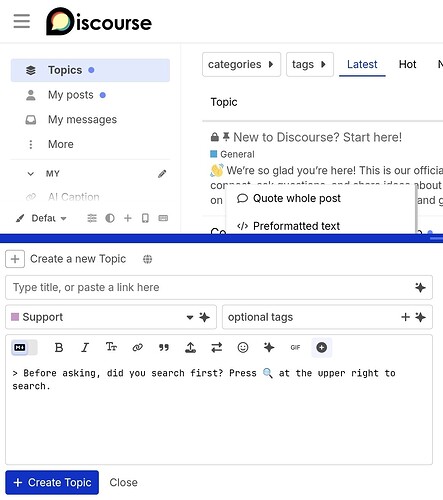Viewport: 443px width, 500px height.
Task: Open the More sidebar menu
Action: (90, 144)
